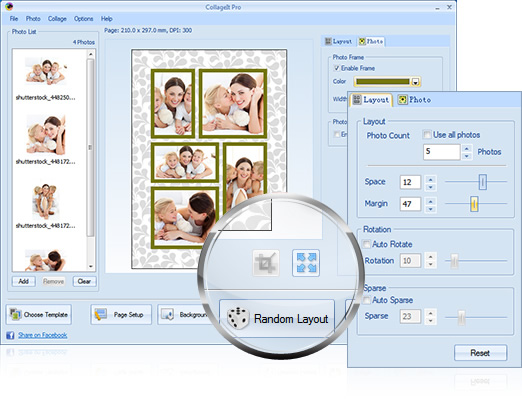
Task: Switch to enlarged Layout tab
Action: coord(371,100)
